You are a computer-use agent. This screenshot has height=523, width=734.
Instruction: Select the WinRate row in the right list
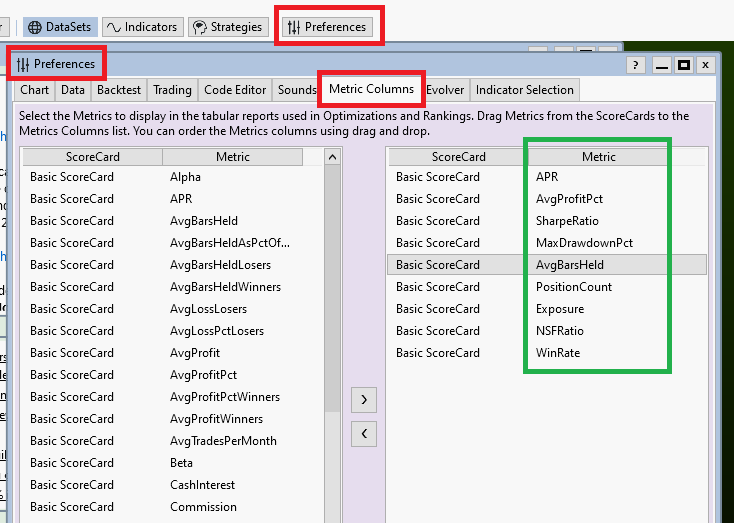click(557, 353)
